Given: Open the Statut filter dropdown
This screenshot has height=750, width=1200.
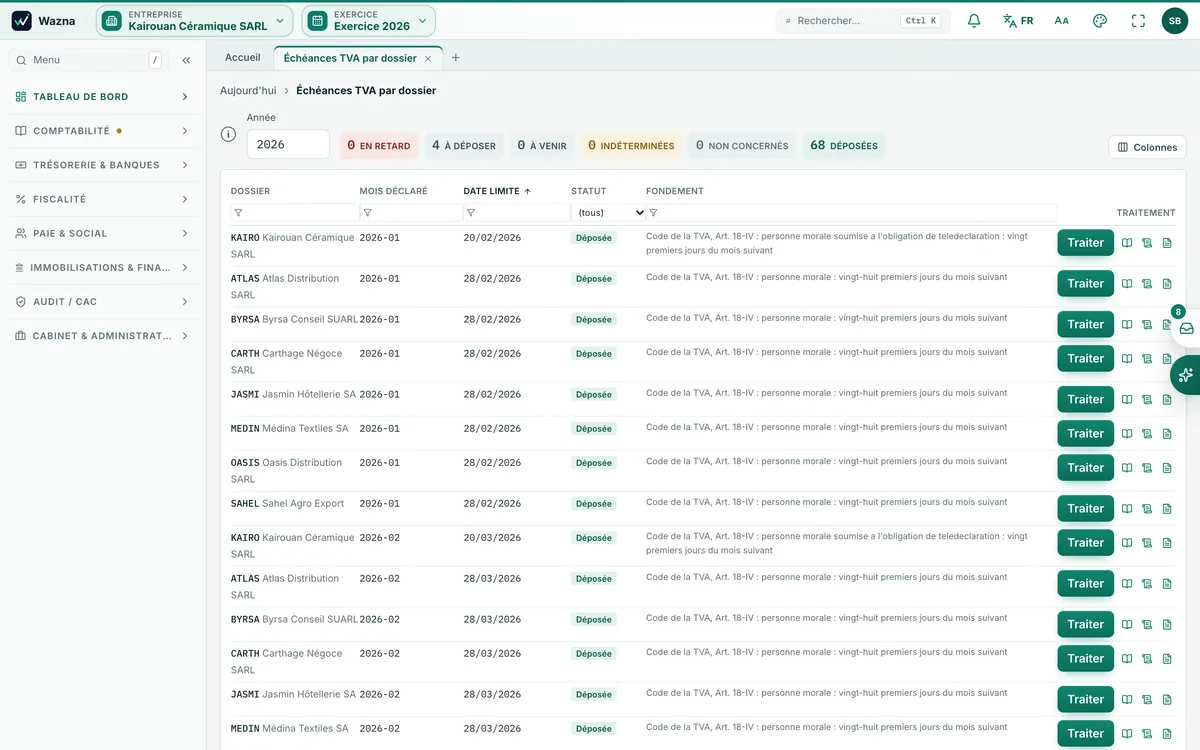Looking at the screenshot, I should pos(608,213).
